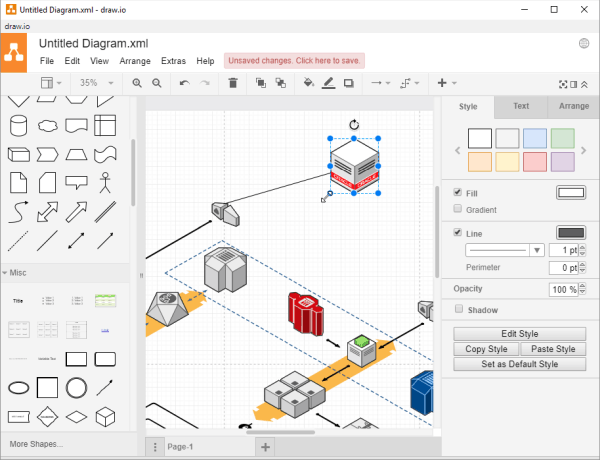Toggle the Fill checkbox
The image size is (600, 460).
pyautogui.click(x=458, y=192)
